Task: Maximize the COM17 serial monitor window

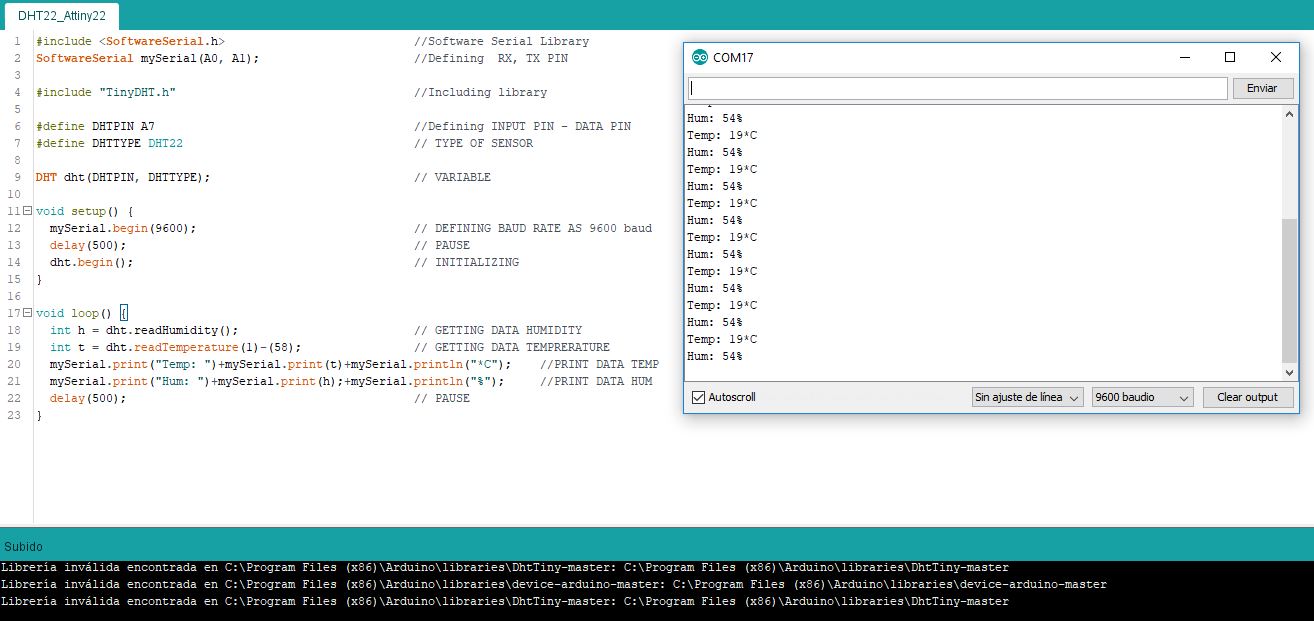Action: click(1230, 57)
